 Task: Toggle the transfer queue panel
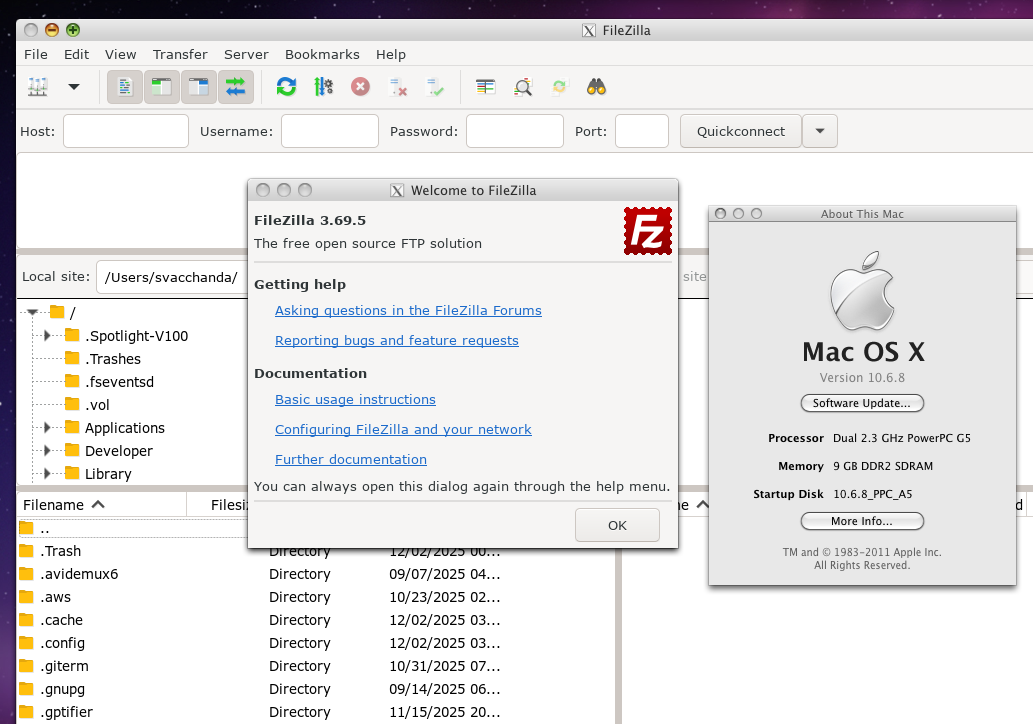pyautogui.click(x=235, y=87)
